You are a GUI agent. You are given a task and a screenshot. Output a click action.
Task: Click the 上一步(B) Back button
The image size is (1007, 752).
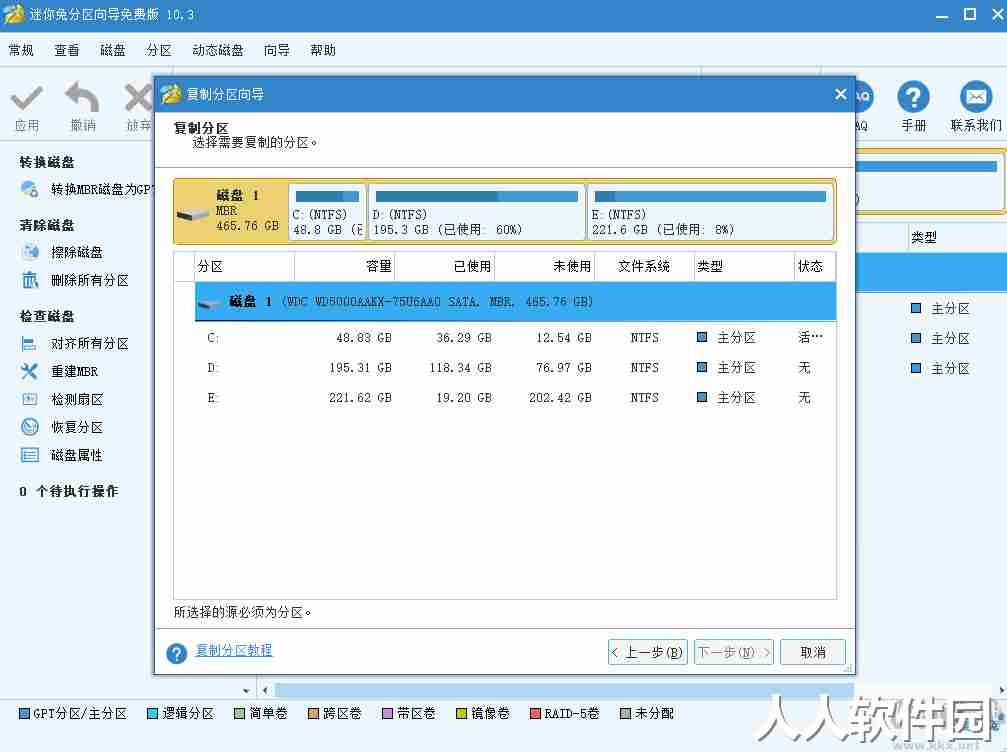pos(647,652)
